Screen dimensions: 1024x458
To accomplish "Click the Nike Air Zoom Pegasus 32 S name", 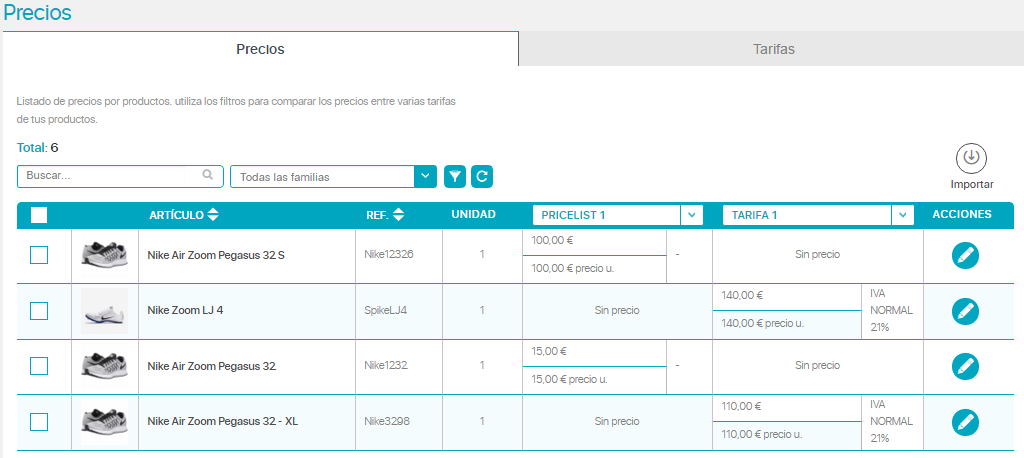I will click(216, 255).
